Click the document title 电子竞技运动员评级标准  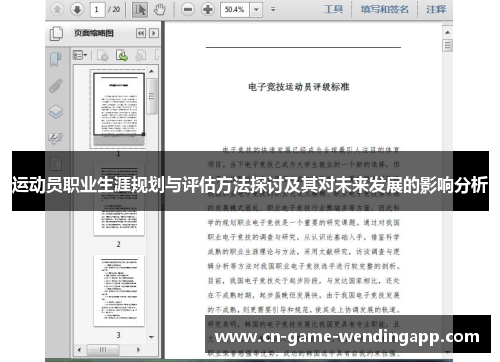tap(299, 87)
